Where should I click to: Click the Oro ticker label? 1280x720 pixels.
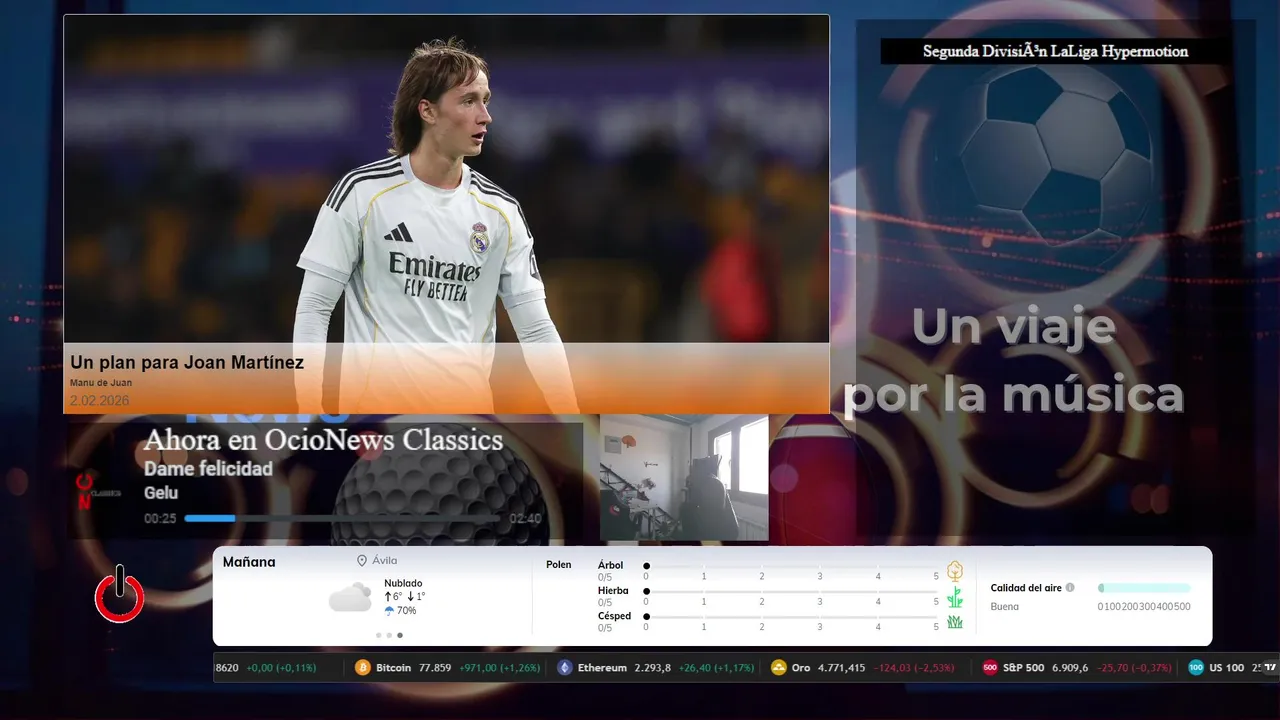pyautogui.click(x=801, y=668)
